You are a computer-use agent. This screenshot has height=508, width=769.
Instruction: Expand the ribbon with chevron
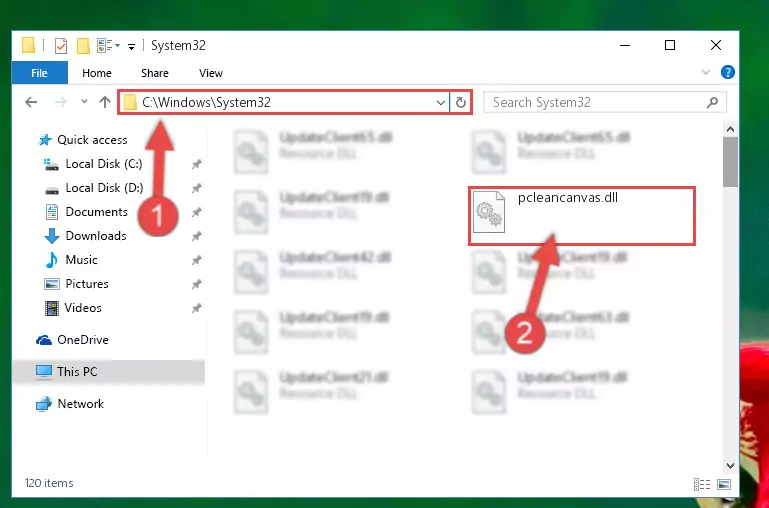(x=706, y=73)
